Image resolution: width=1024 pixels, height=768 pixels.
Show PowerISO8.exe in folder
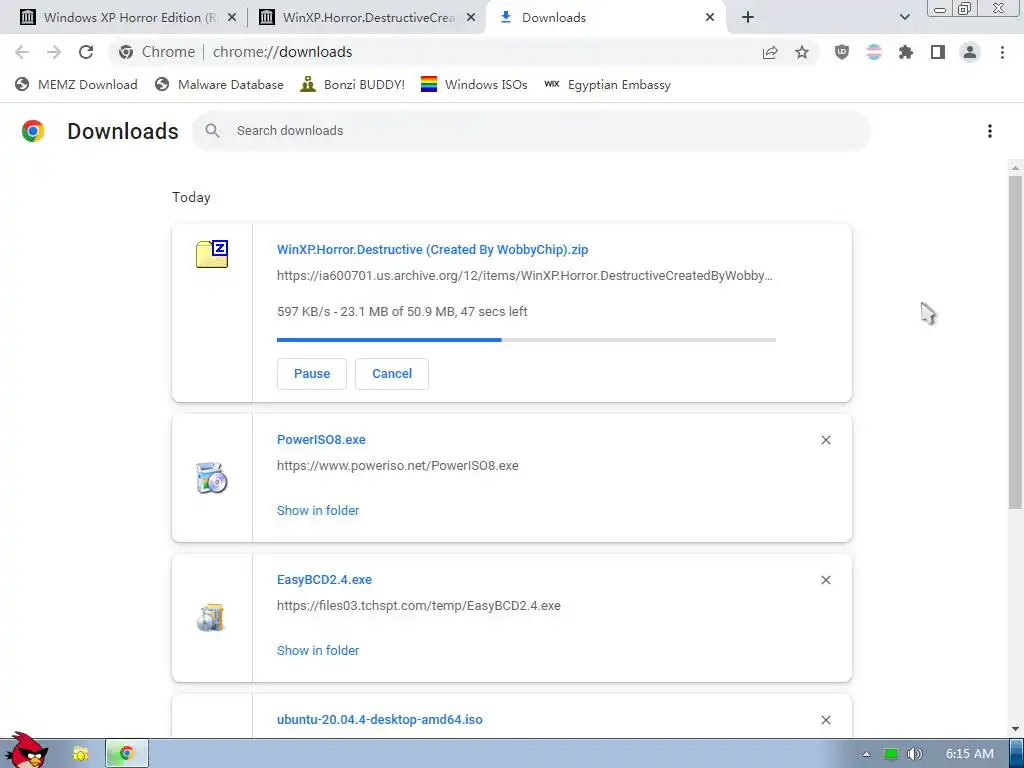pos(318,511)
